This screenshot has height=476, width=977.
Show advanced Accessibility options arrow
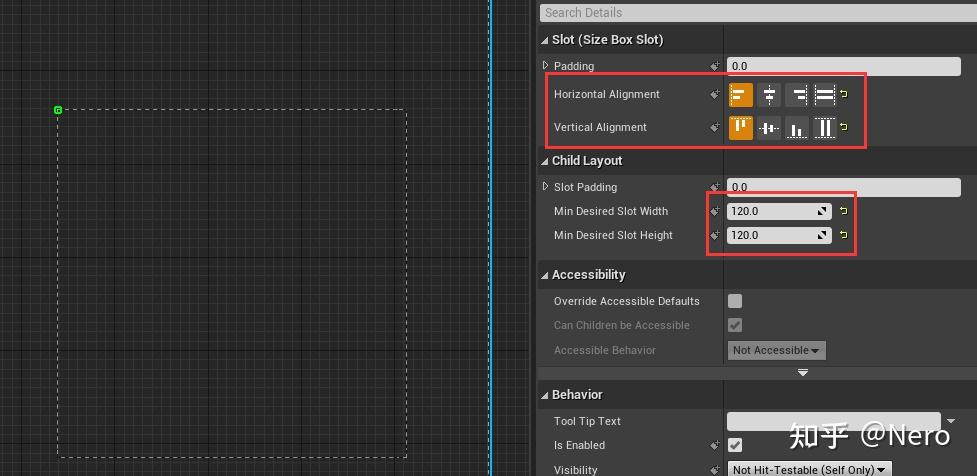(802, 373)
